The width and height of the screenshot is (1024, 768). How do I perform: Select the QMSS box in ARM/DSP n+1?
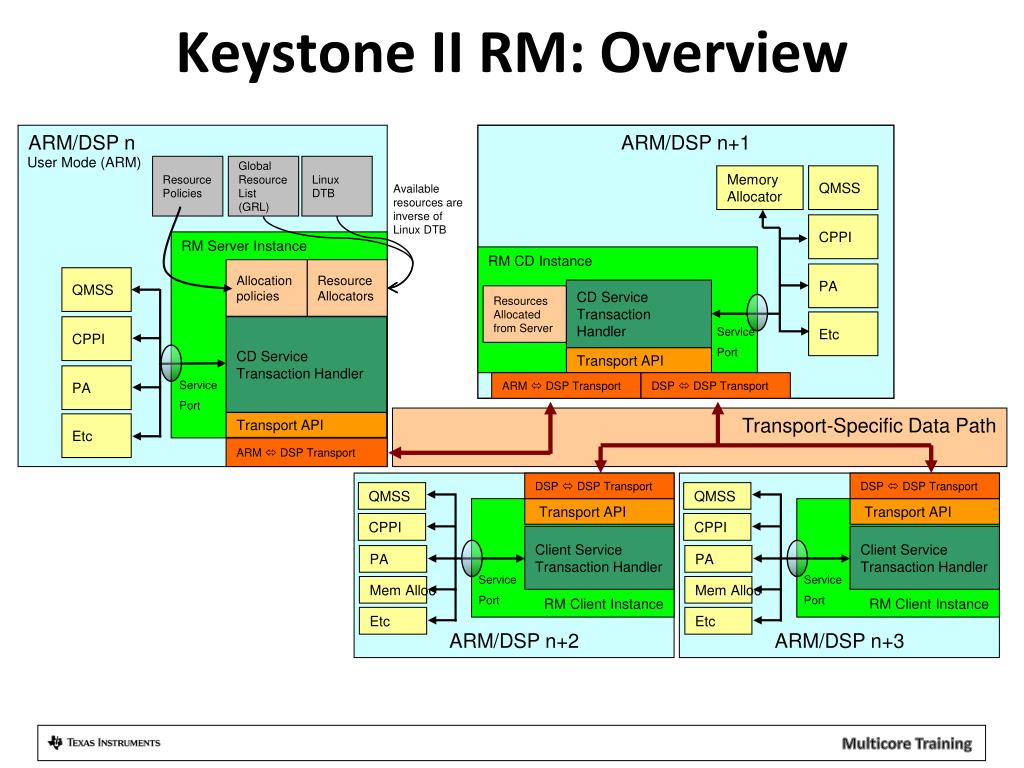(843, 188)
